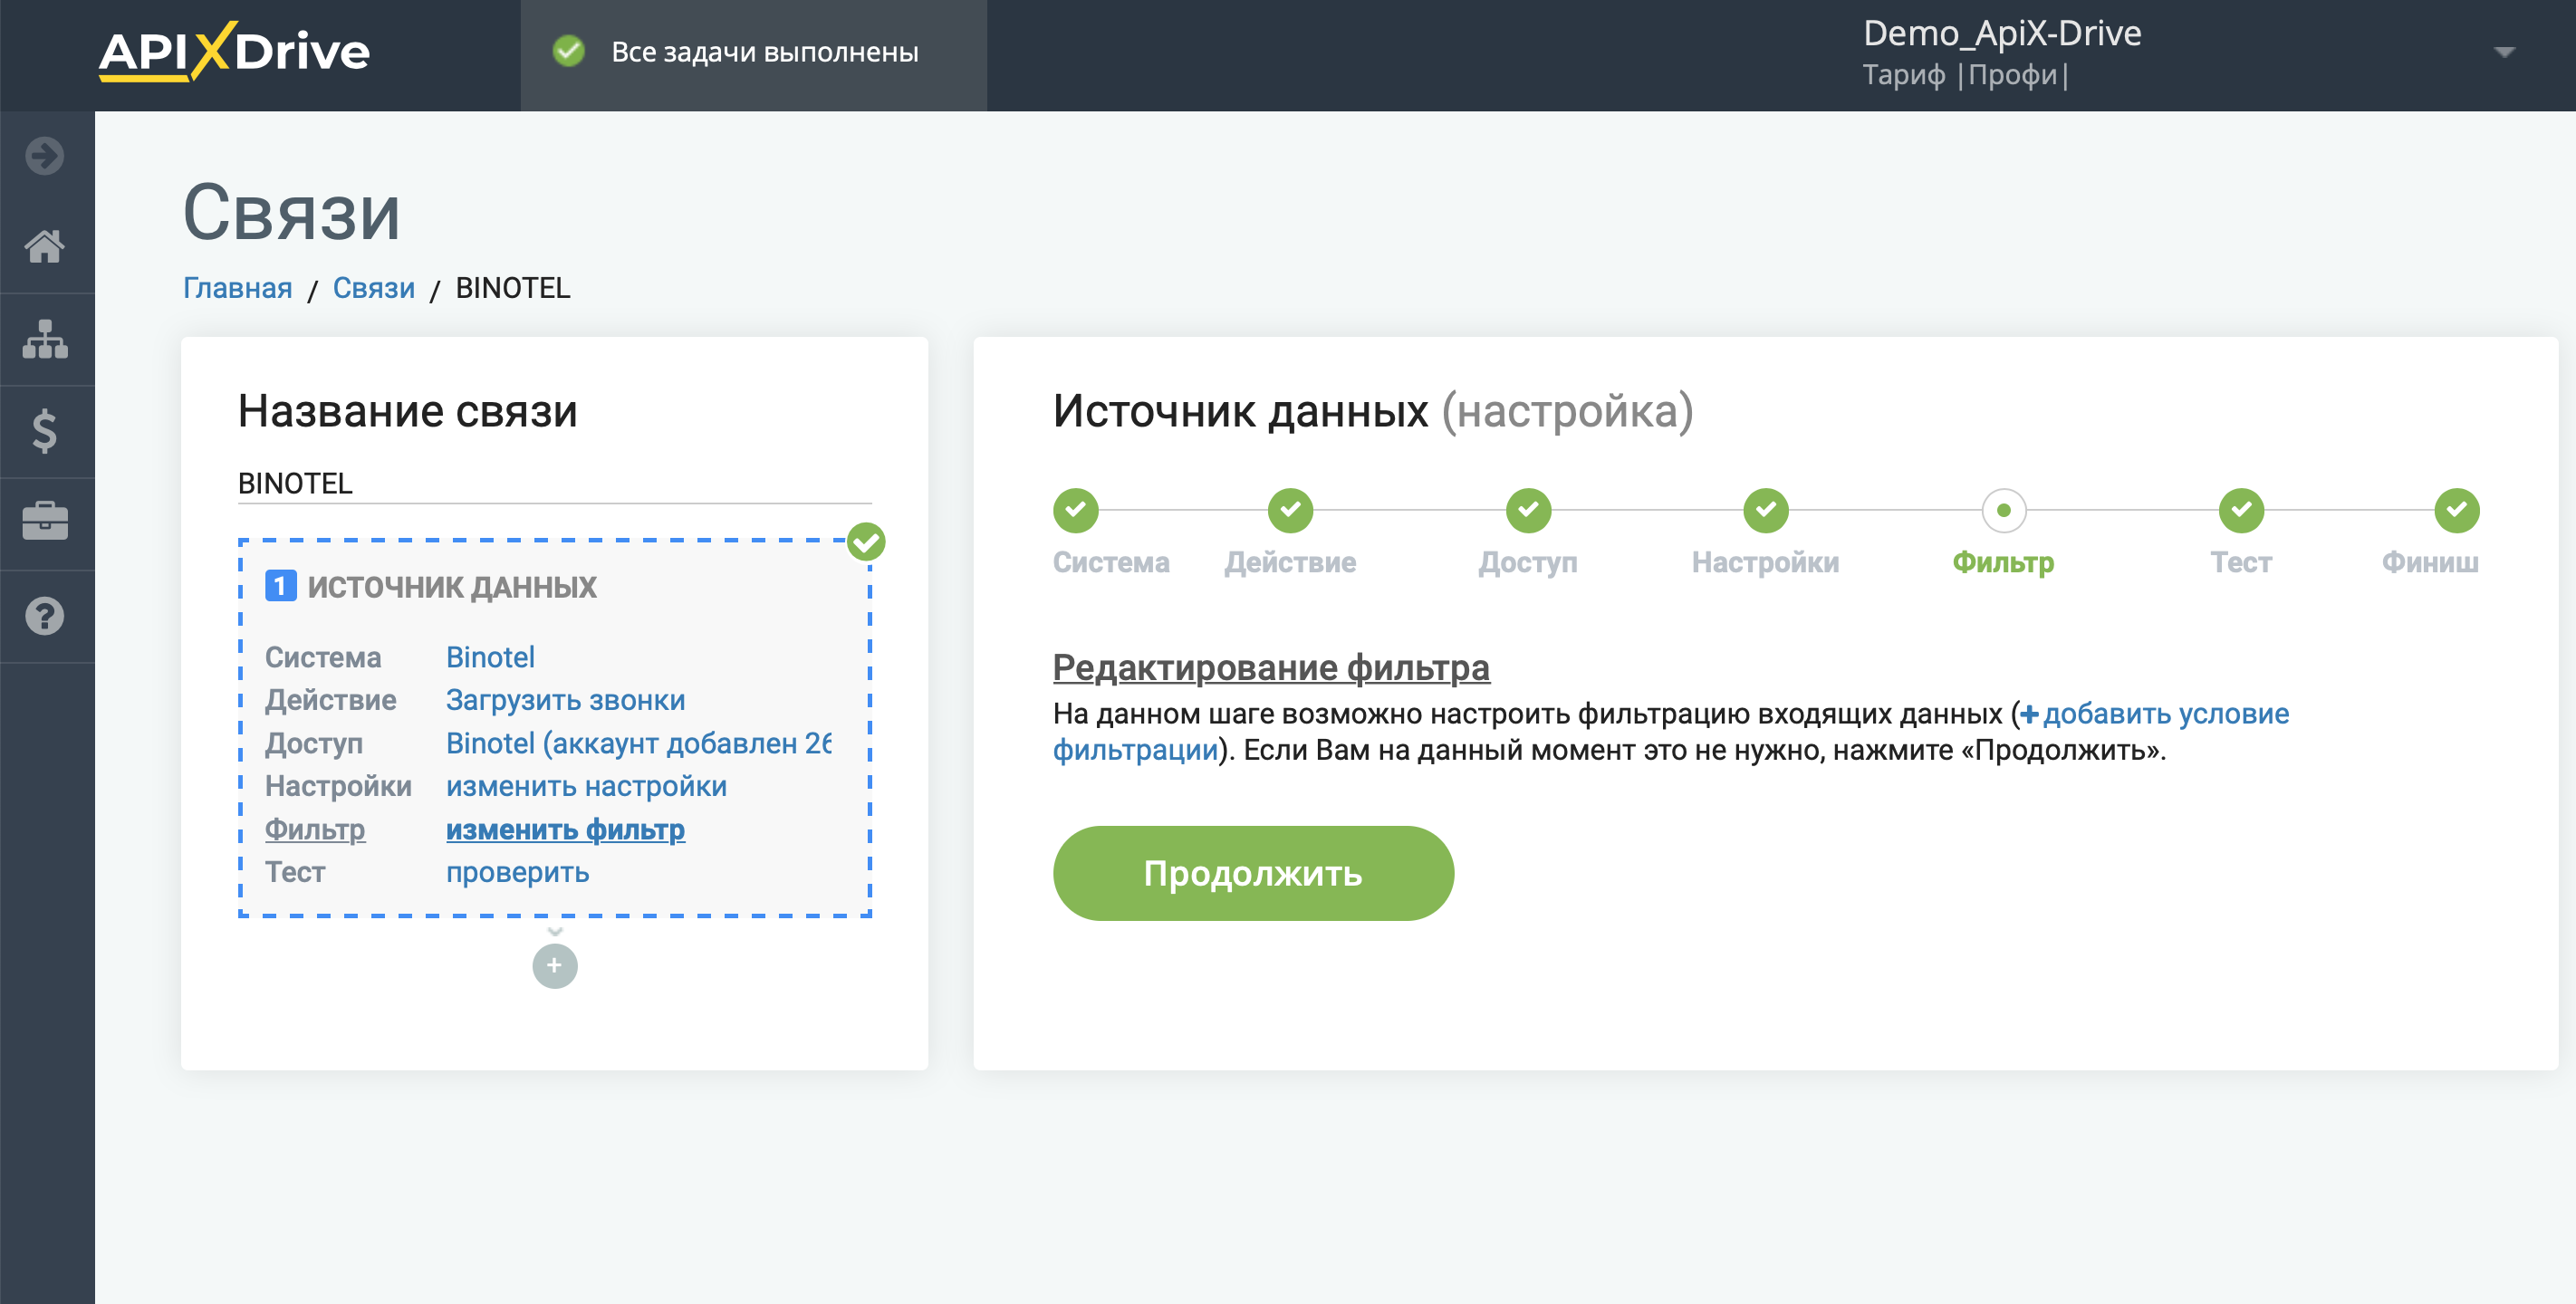Click the ApiX-Drive logo
The height and width of the screenshot is (1304, 2576).
click(234, 51)
